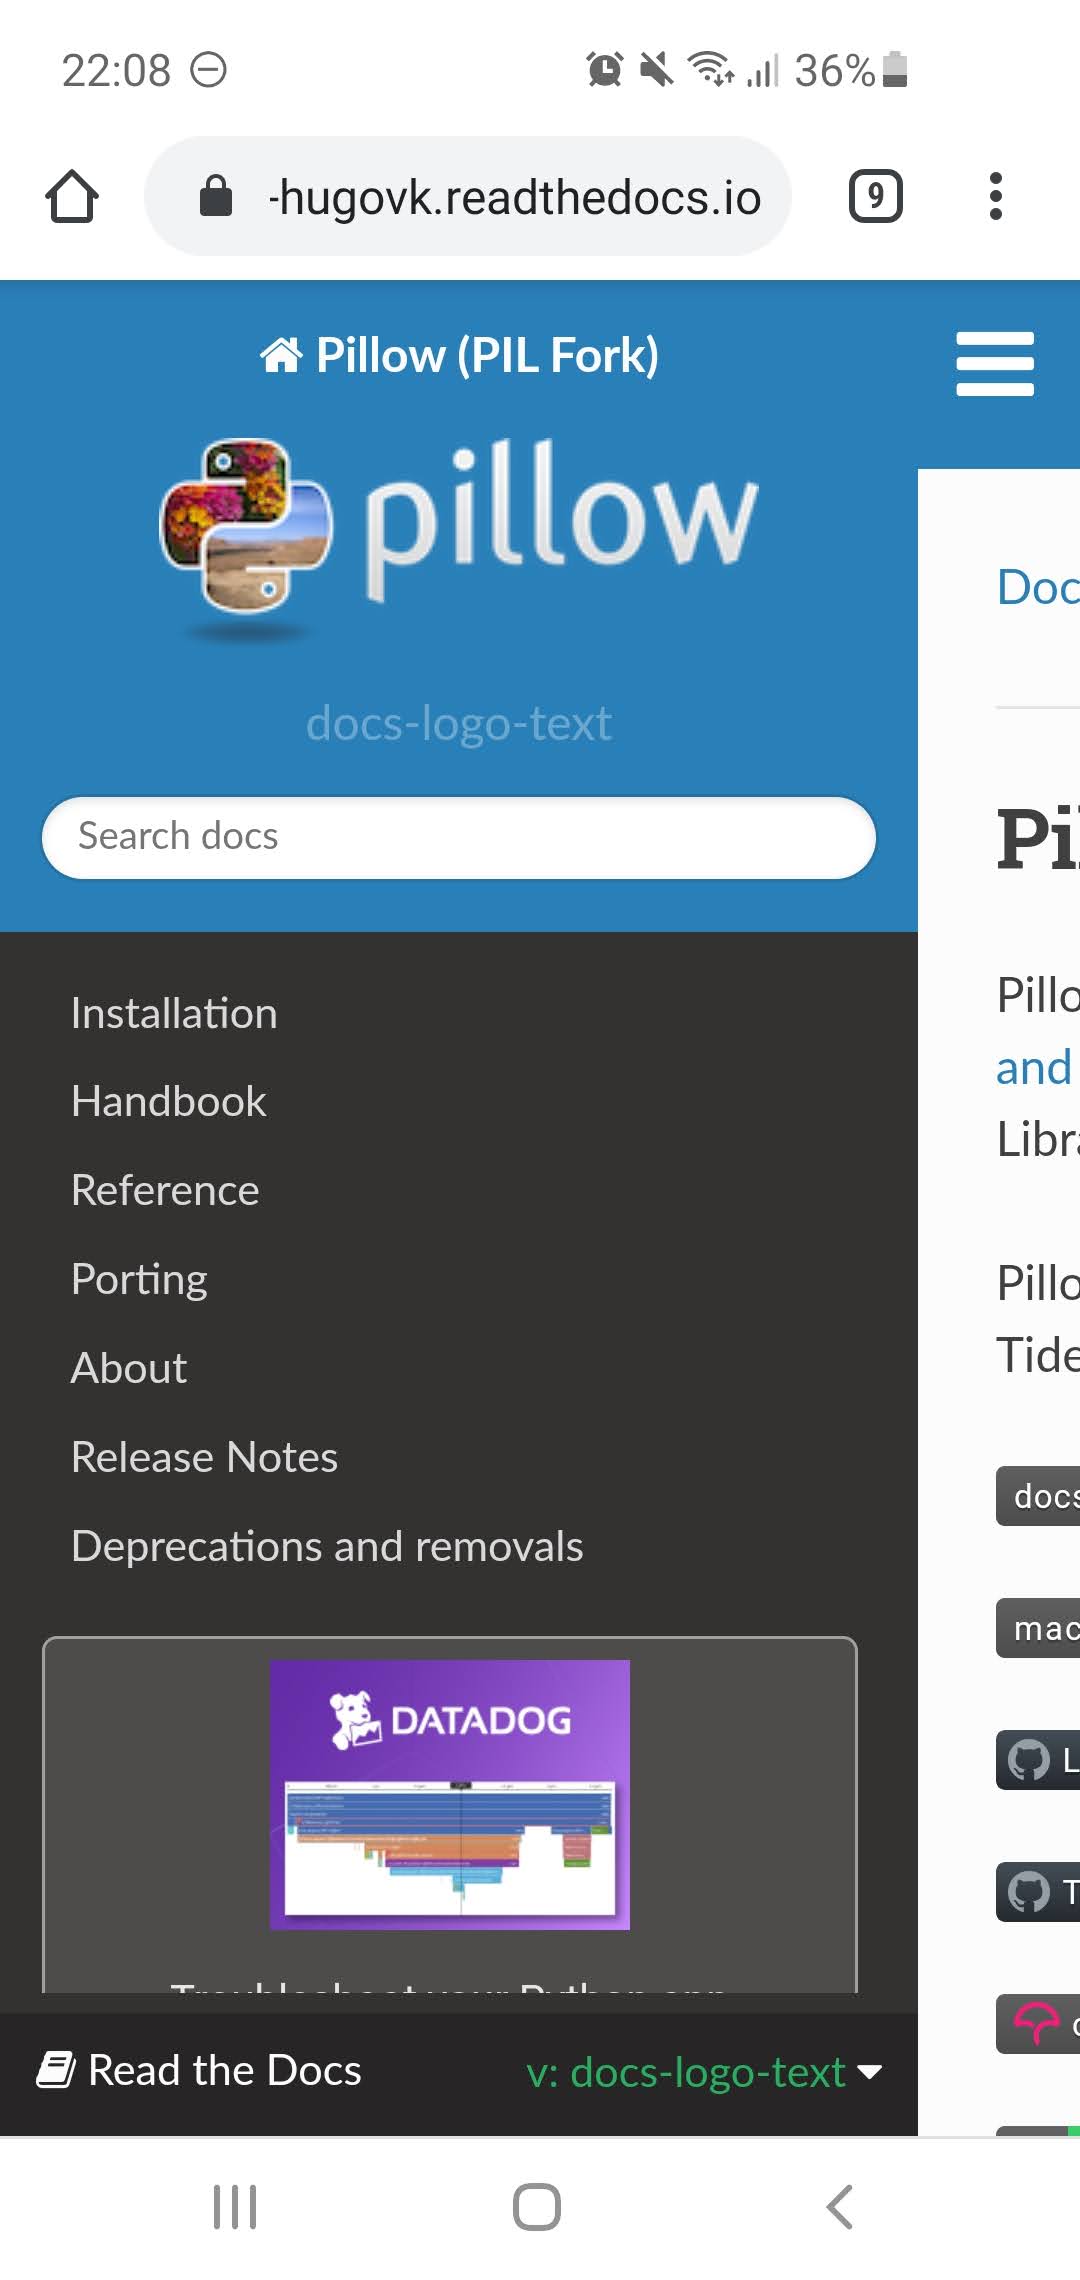Select Release Notes in the sidebar
Viewport: 1080px width, 2280px height.
(204, 1457)
